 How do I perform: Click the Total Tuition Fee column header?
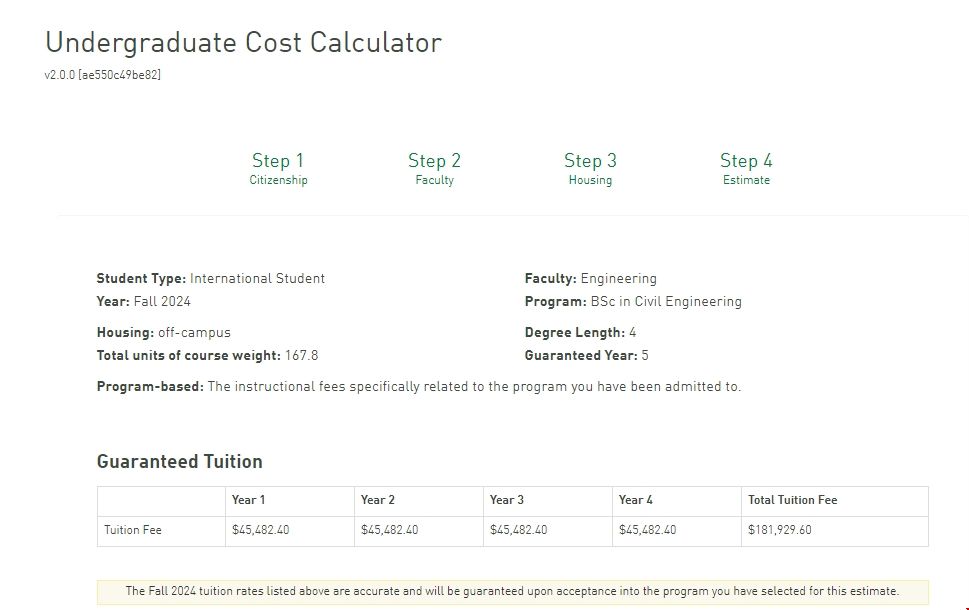(792, 500)
